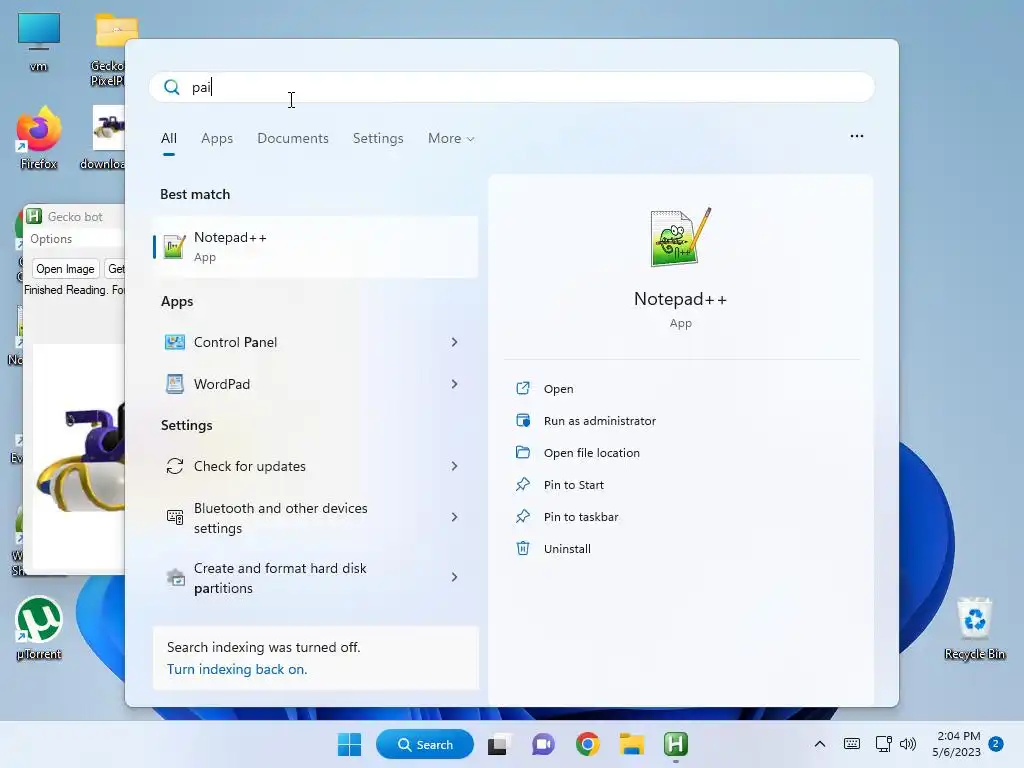Click the Uninstall trash icon
The image size is (1024, 768).
[522, 549]
